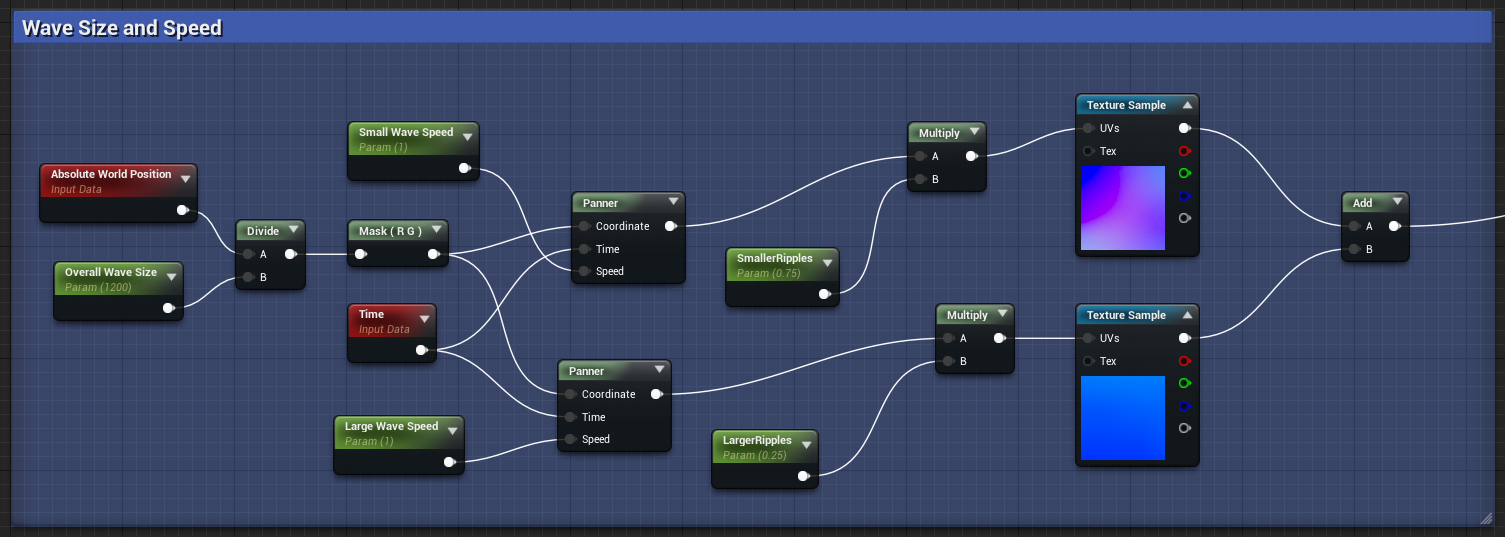Click the Divide node's output pin
Screen dimensions: 1505x537
[x=290, y=254]
